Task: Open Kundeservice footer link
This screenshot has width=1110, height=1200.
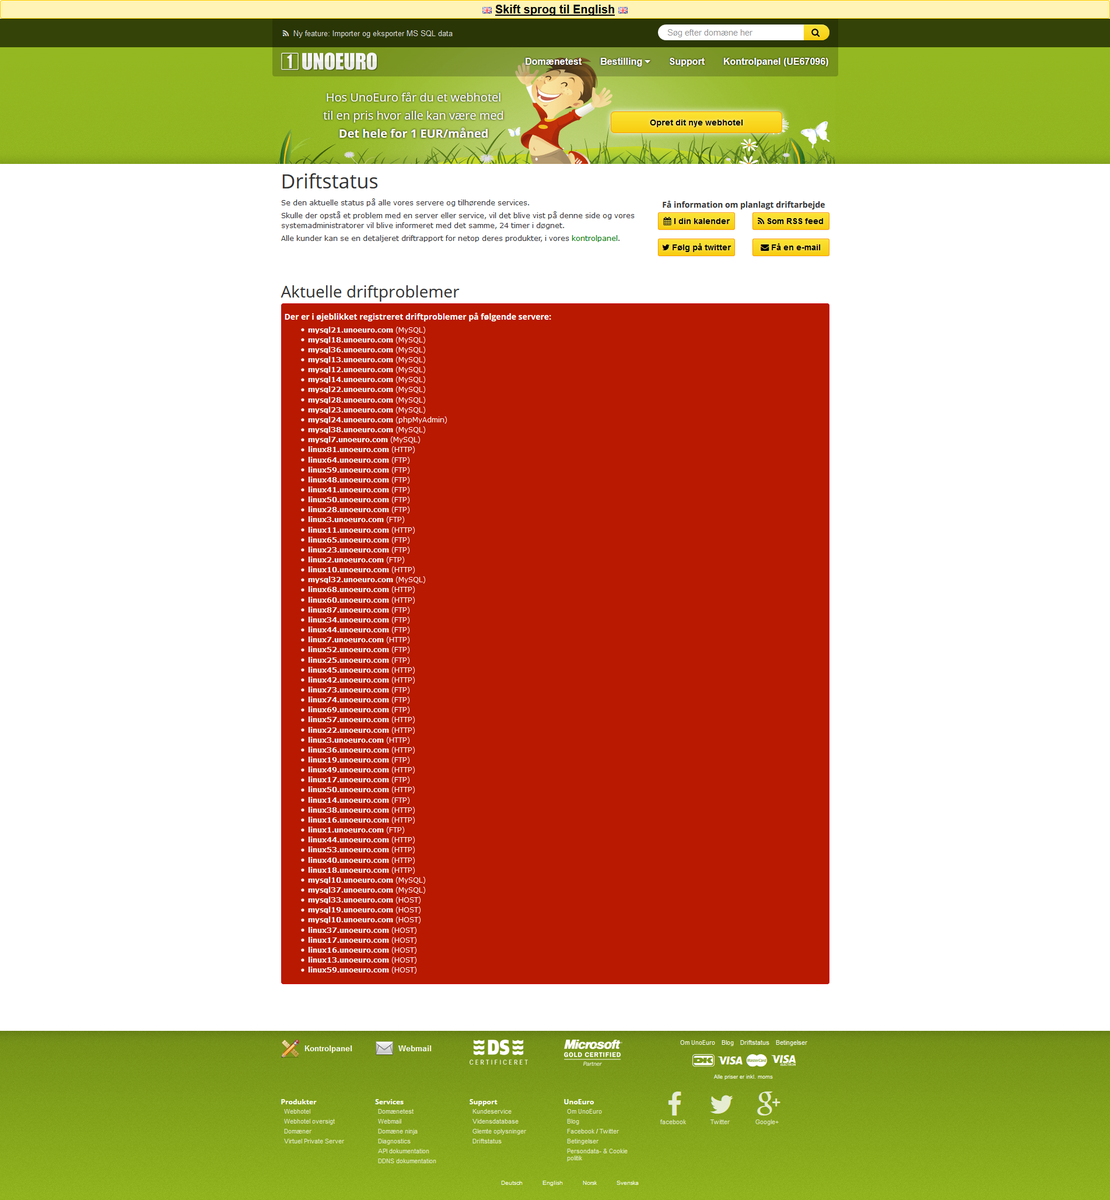Action: pos(492,1112)
